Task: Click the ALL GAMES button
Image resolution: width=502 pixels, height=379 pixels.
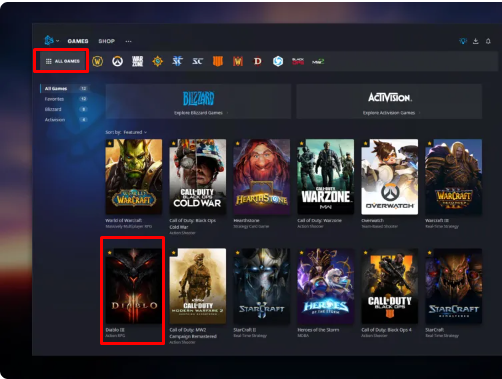Action: [x=62, y=61]
